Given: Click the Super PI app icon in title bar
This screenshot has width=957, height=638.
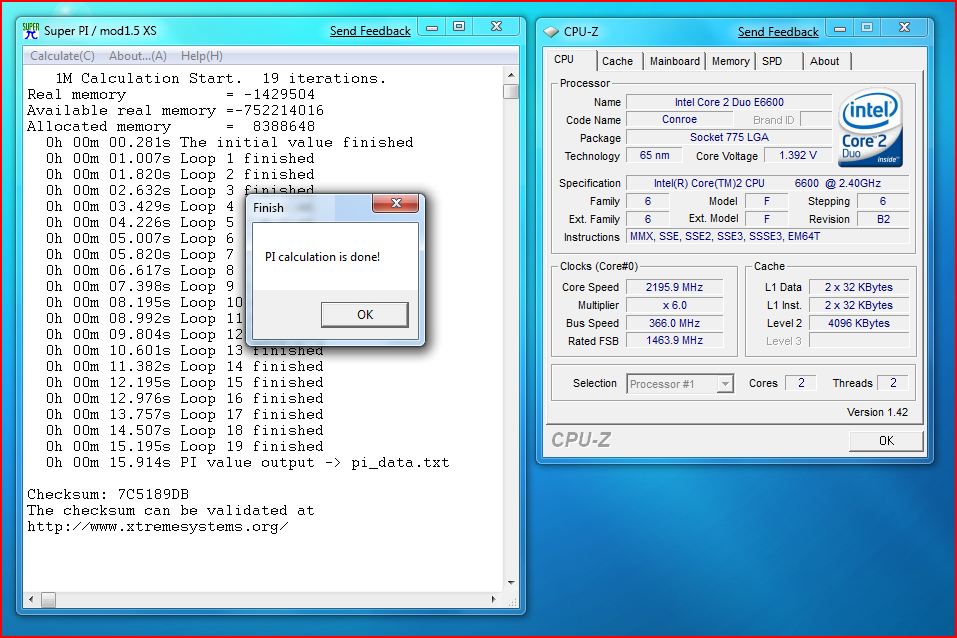Looking at the screenshot, I should [x=31, y=31].
